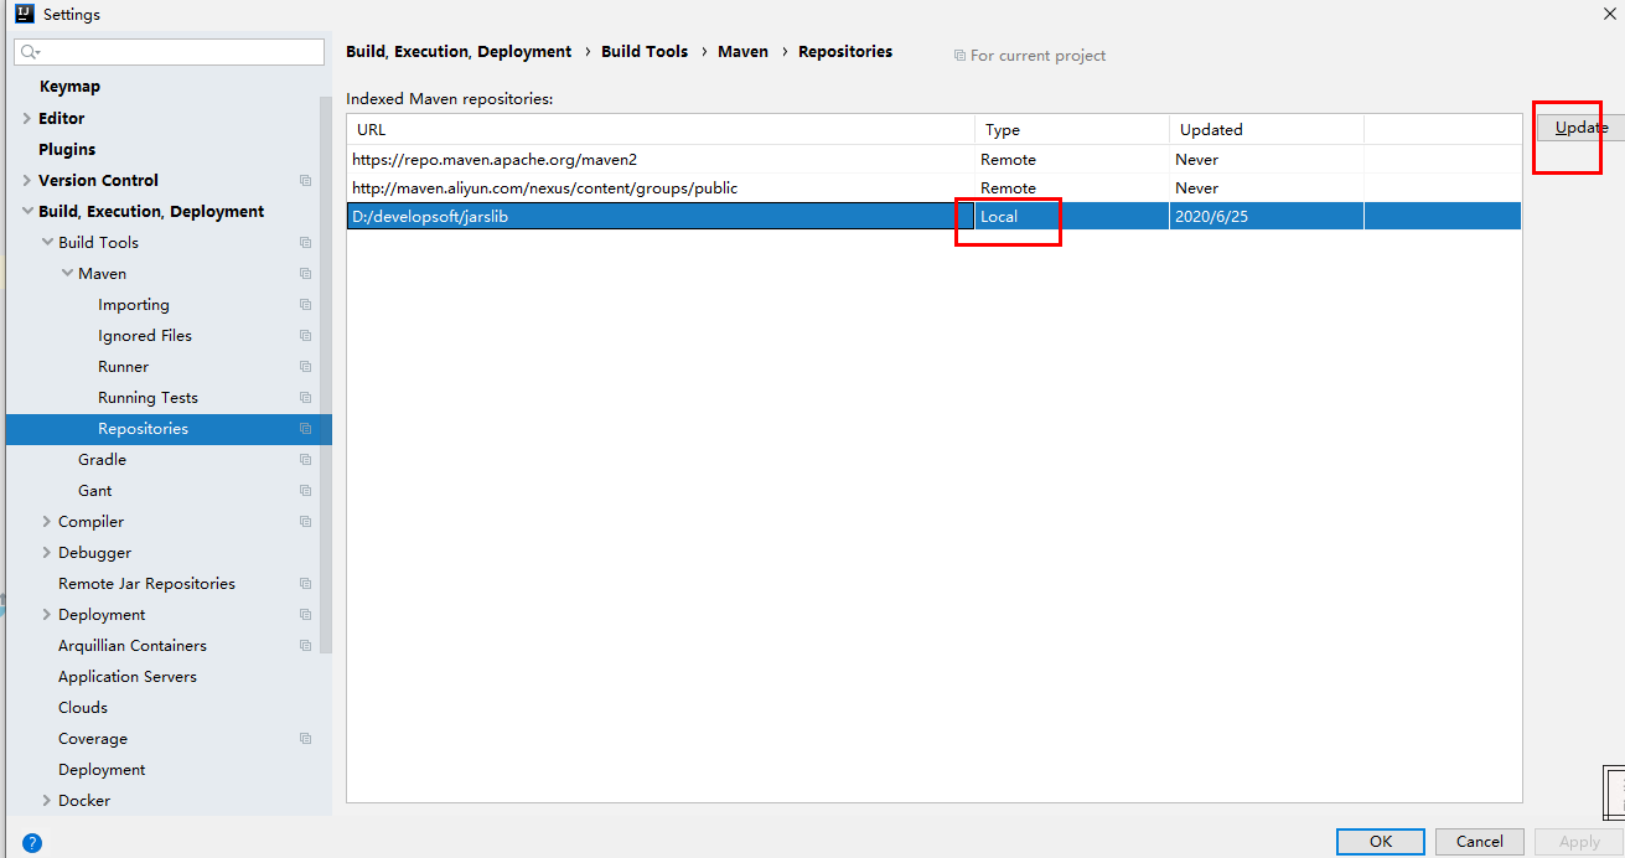Click the IntelliJ icon in the title bar
Screen dimensions: 1625x858
point(24,14)
